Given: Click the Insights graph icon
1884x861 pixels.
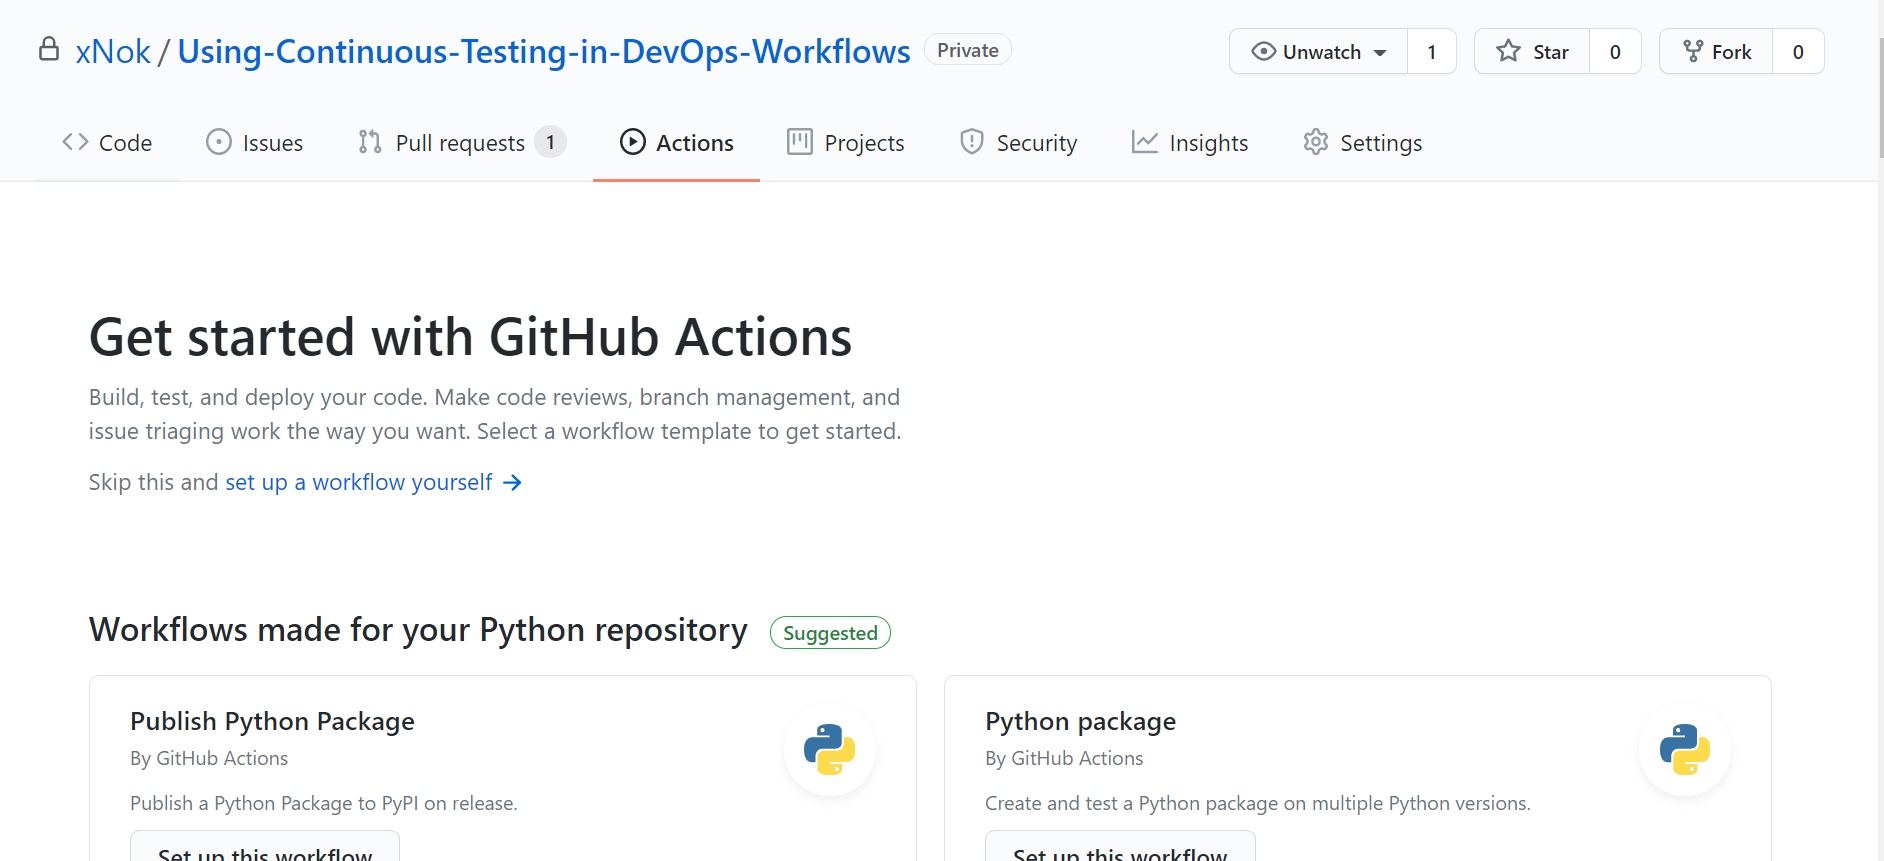Looking at the screenshot, I should coord(1144,142).
